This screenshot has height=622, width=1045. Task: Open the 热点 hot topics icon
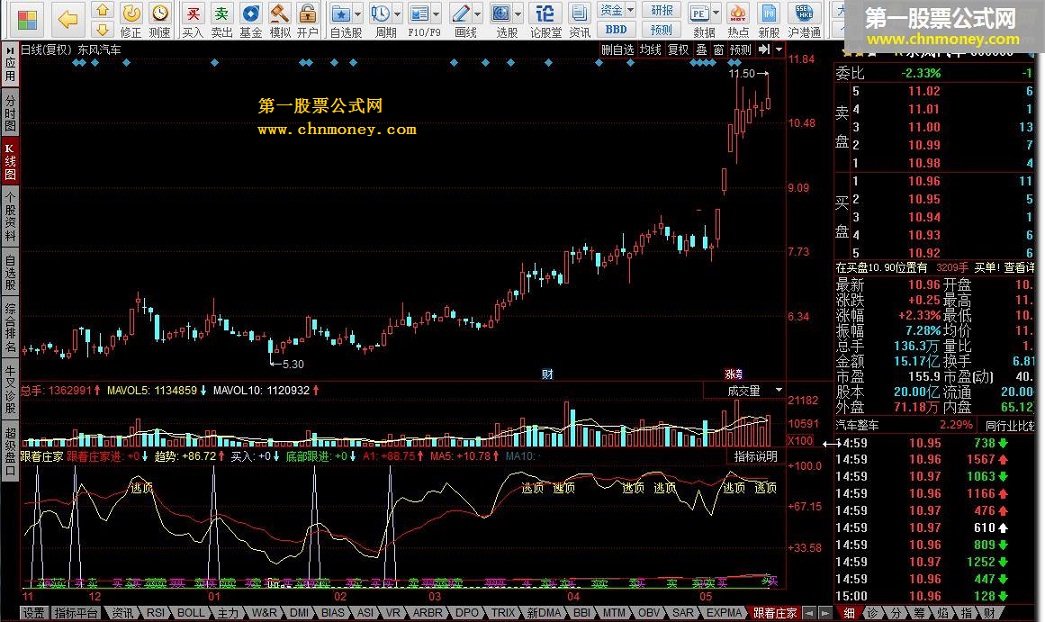pos(738,20)
